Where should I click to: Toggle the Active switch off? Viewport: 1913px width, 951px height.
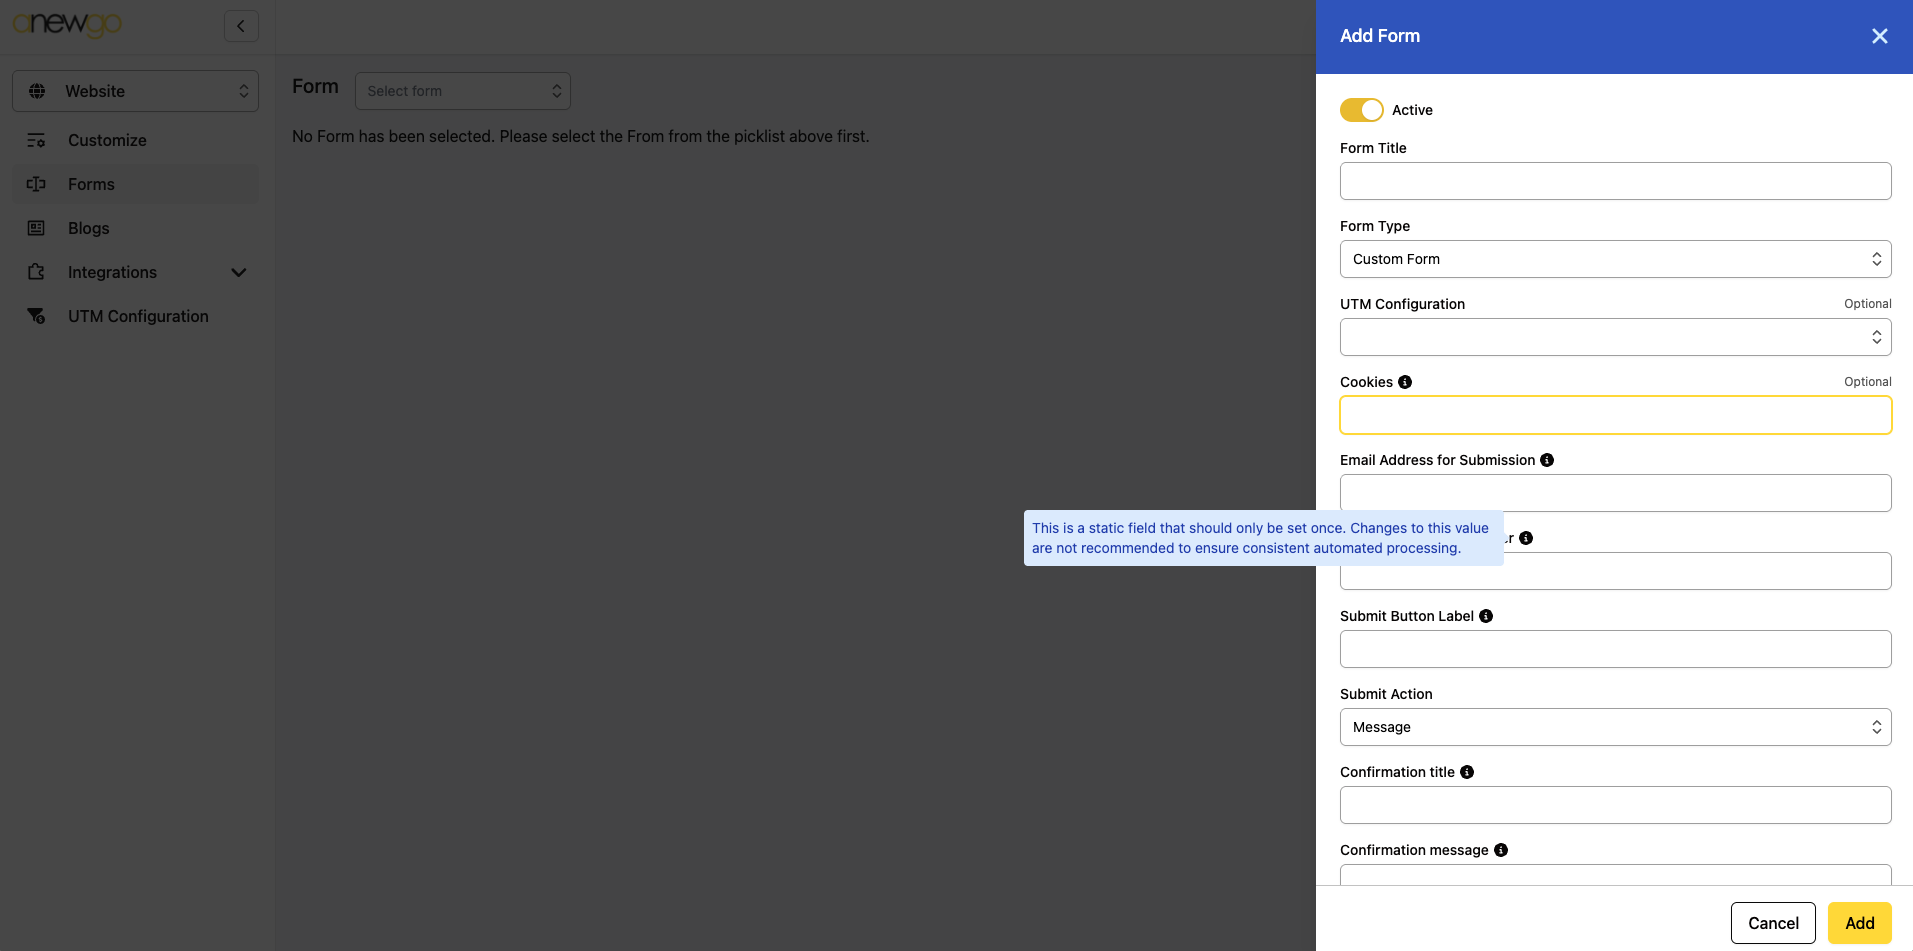coord(1361,110)
